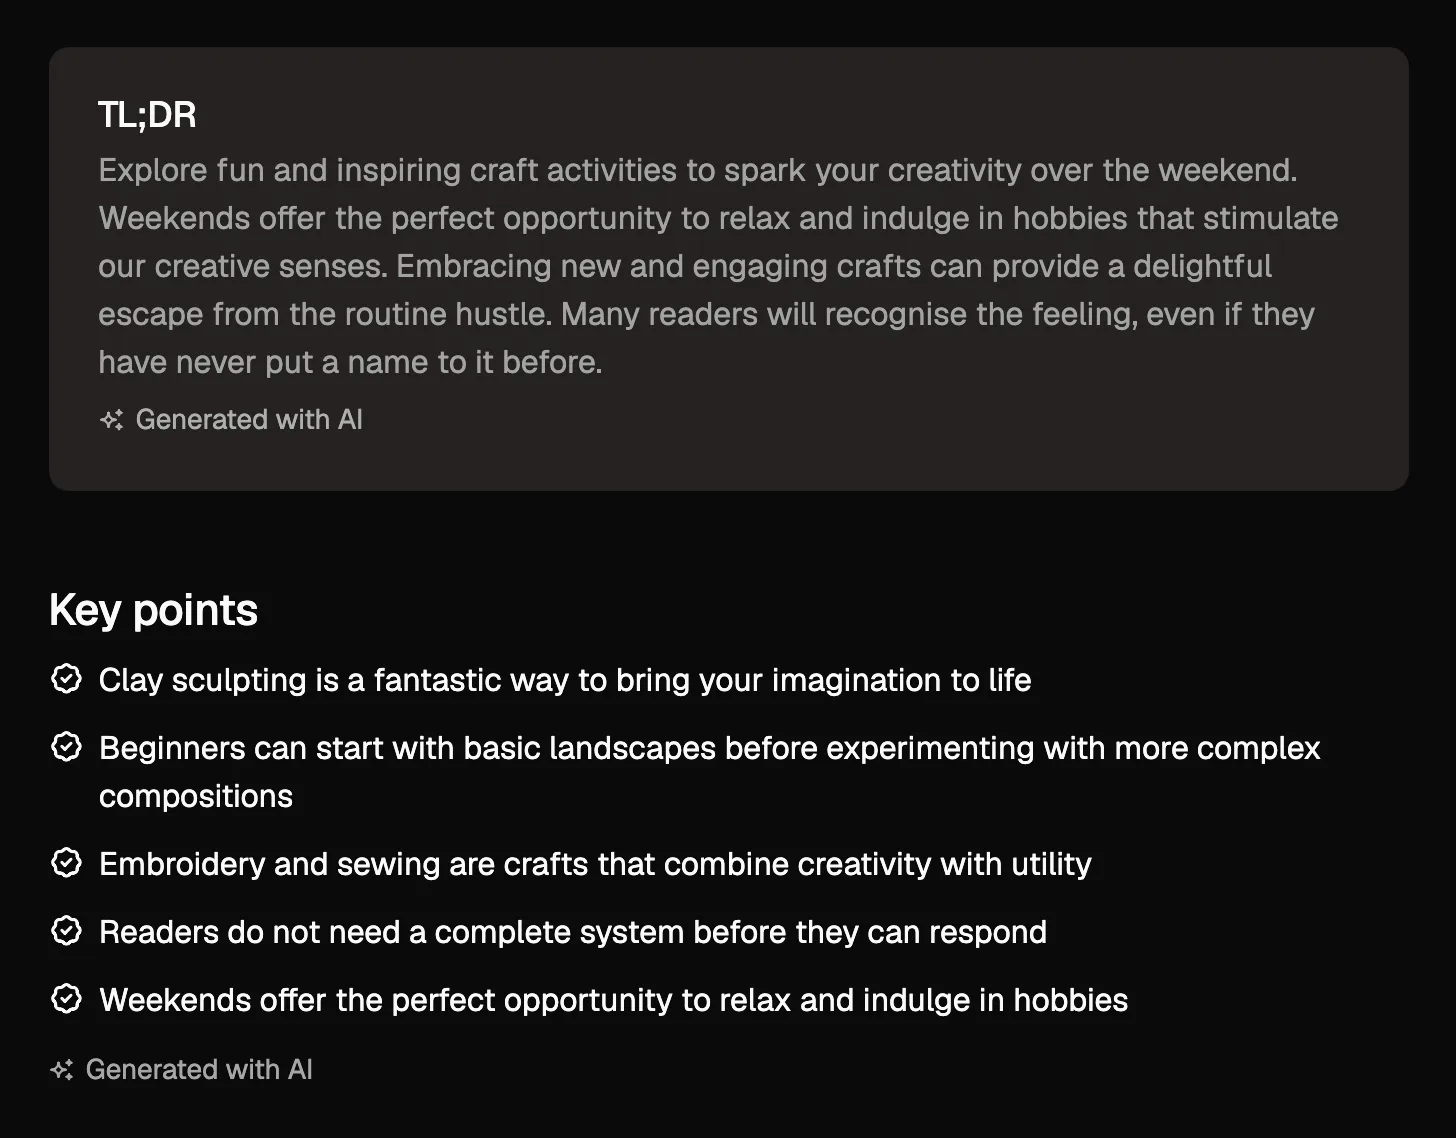Click the check badge beside Weekends offer

point(66,999)
